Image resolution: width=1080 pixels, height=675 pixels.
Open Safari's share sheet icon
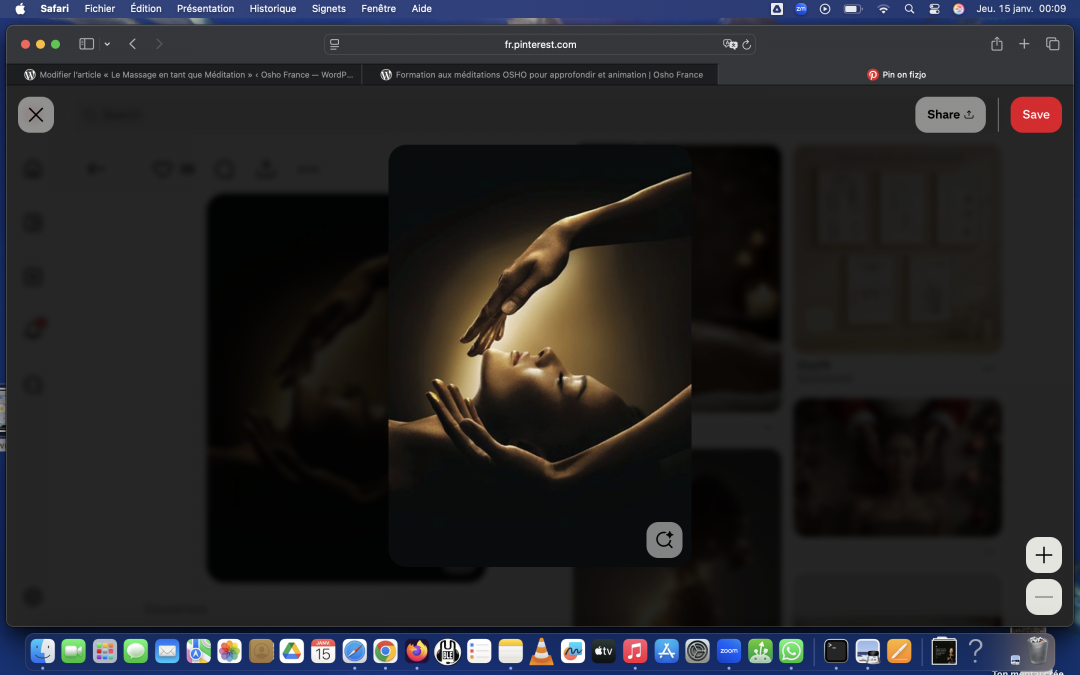click(997, 44)
